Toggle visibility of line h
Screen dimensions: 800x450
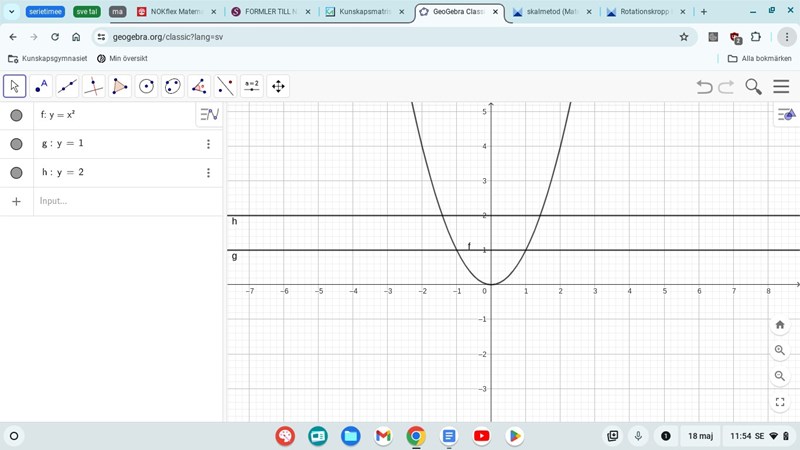pyautogui.click(x=16, y=173)
